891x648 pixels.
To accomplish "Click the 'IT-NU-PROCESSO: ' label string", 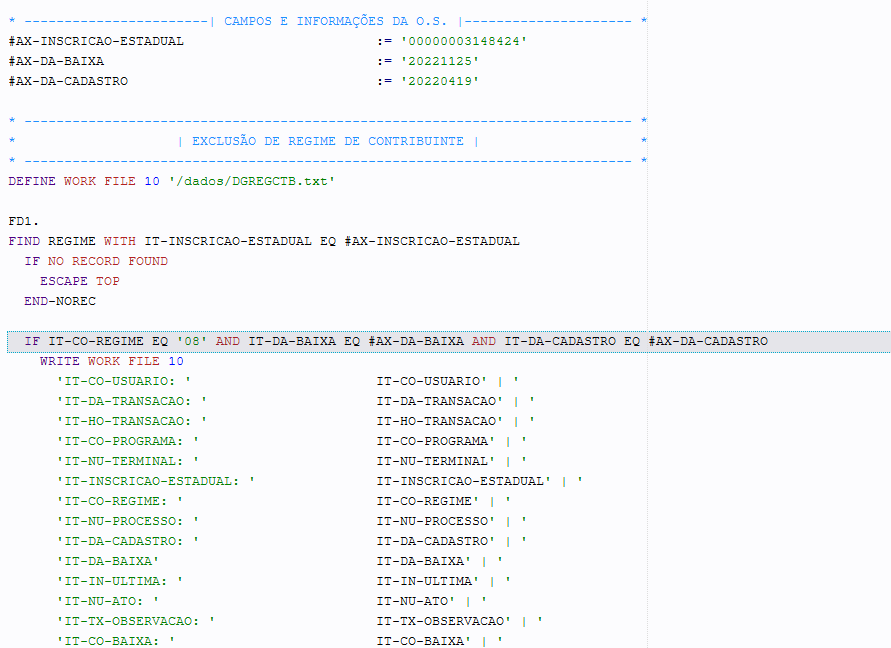I will (127, 521).
